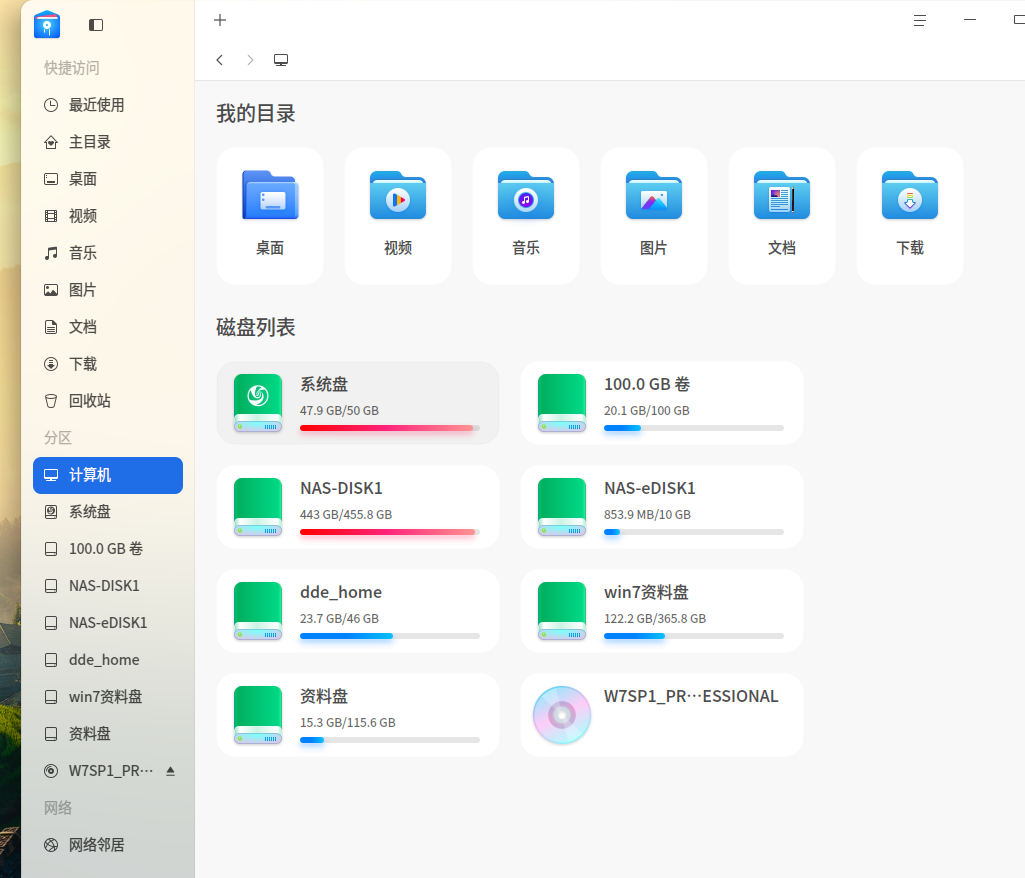Viewport: 1025px width, 878px height.
Task: Click the dde_home drive icon
Action: pos(258,611)
